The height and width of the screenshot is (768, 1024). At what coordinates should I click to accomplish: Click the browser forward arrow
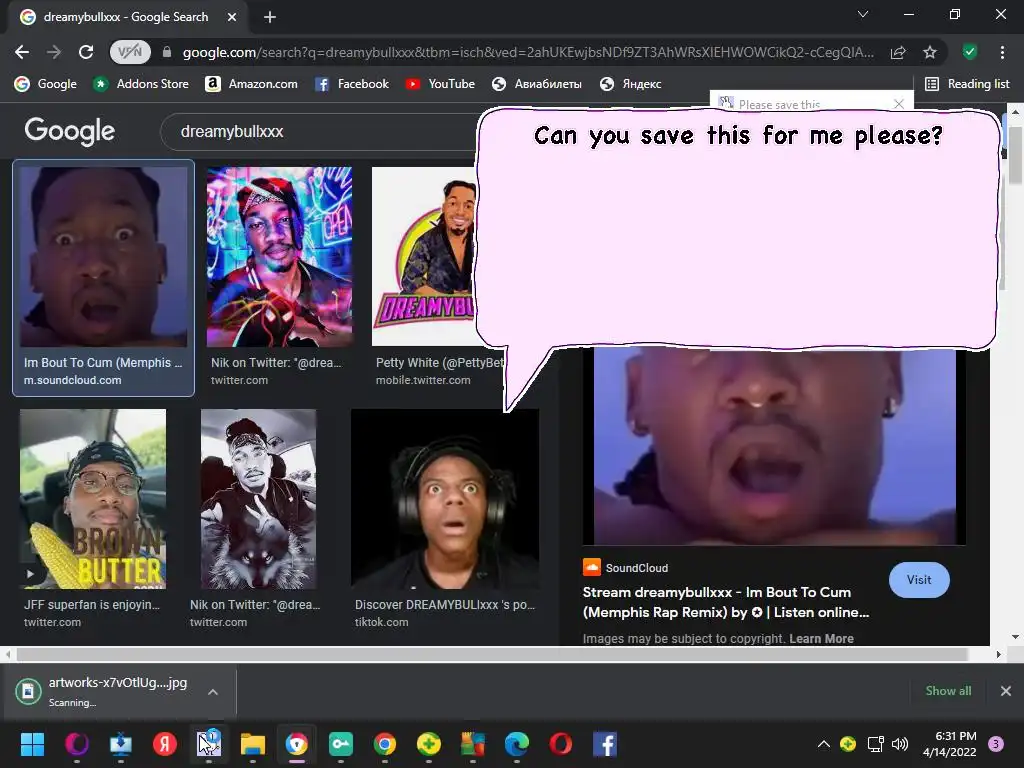tap(54, 52)
